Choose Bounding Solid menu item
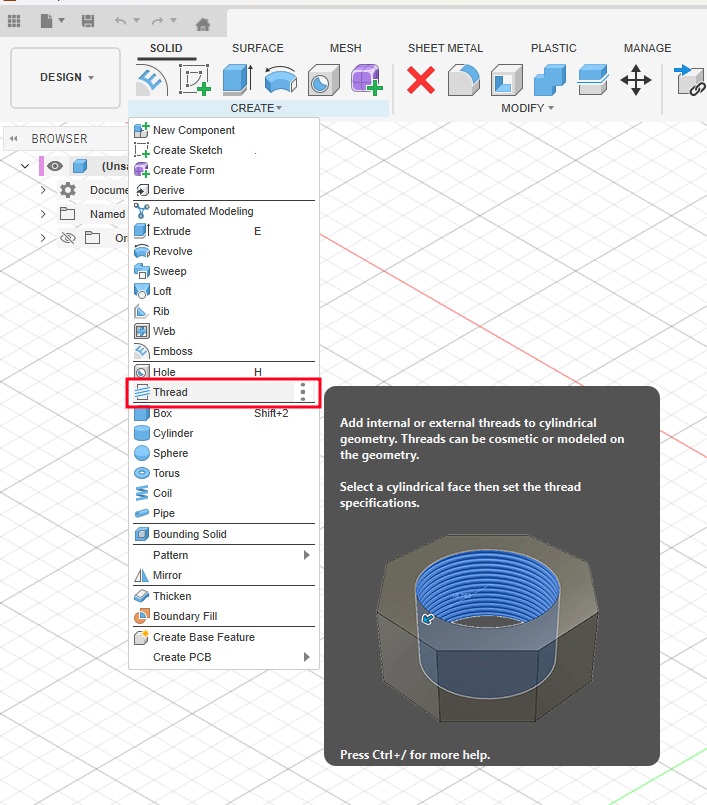 coord(224,534)
